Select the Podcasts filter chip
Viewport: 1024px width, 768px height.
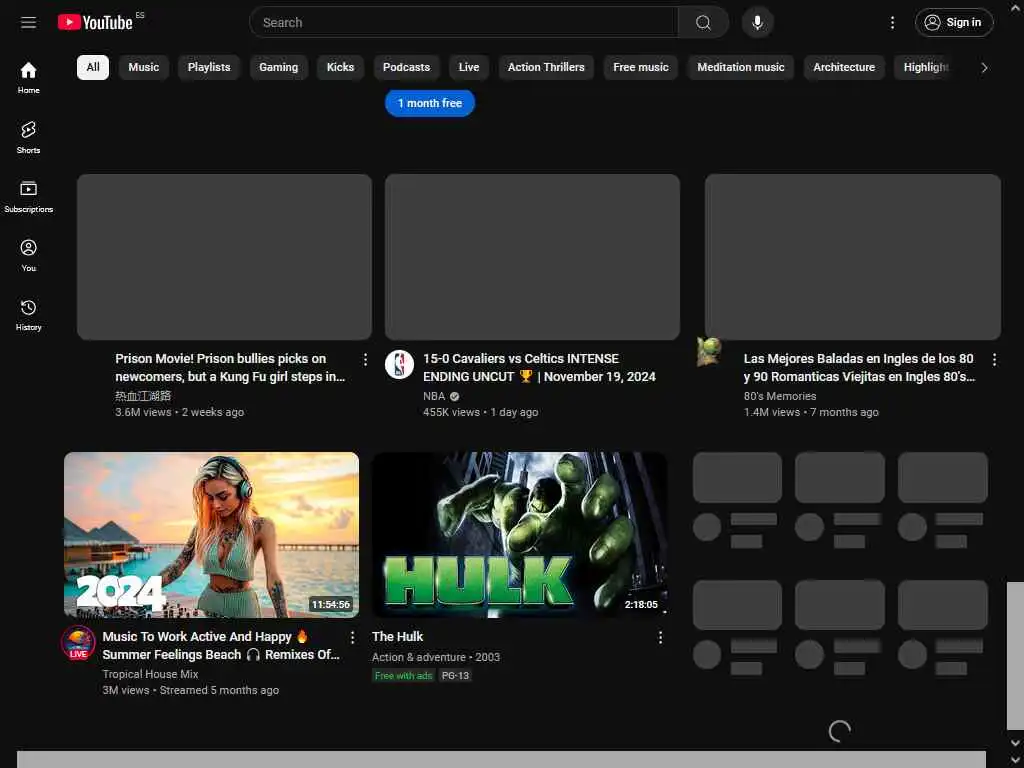coord(406,67)
